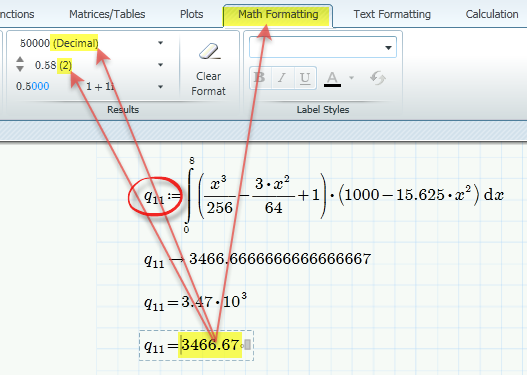This screenshot has width=527, height=375.
Task: Switch to the Math Formatting tab
Action: pyautogui.click(x=278, y=14)
